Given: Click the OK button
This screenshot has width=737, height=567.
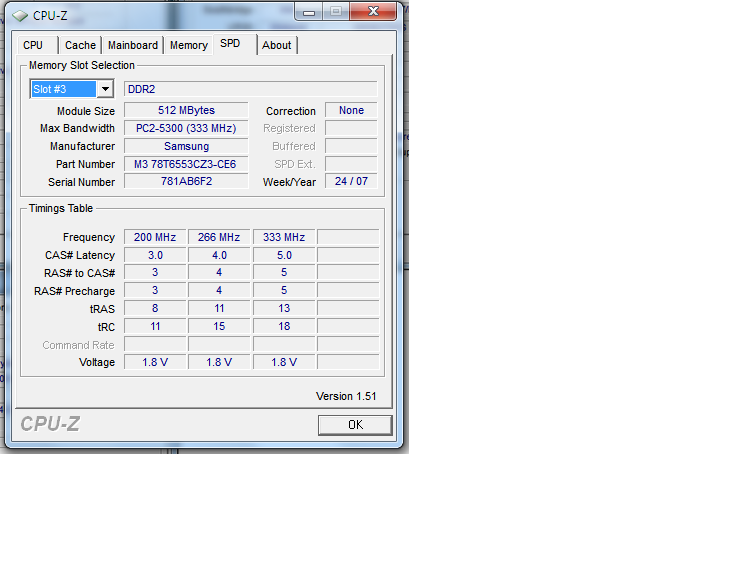Looking at the screenshot, I should coord(355,425).
